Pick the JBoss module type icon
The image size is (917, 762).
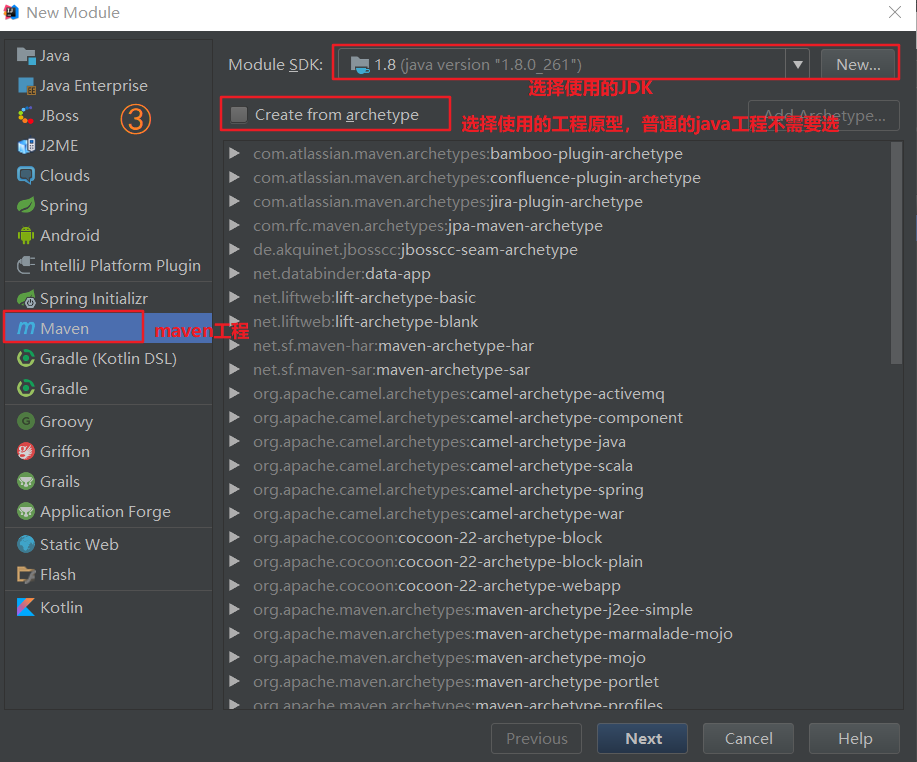26,116
